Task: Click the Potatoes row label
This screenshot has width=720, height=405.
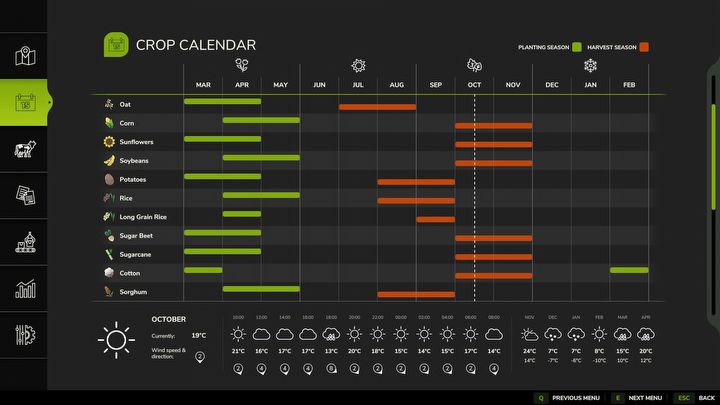Action: [x=133, y=179]
